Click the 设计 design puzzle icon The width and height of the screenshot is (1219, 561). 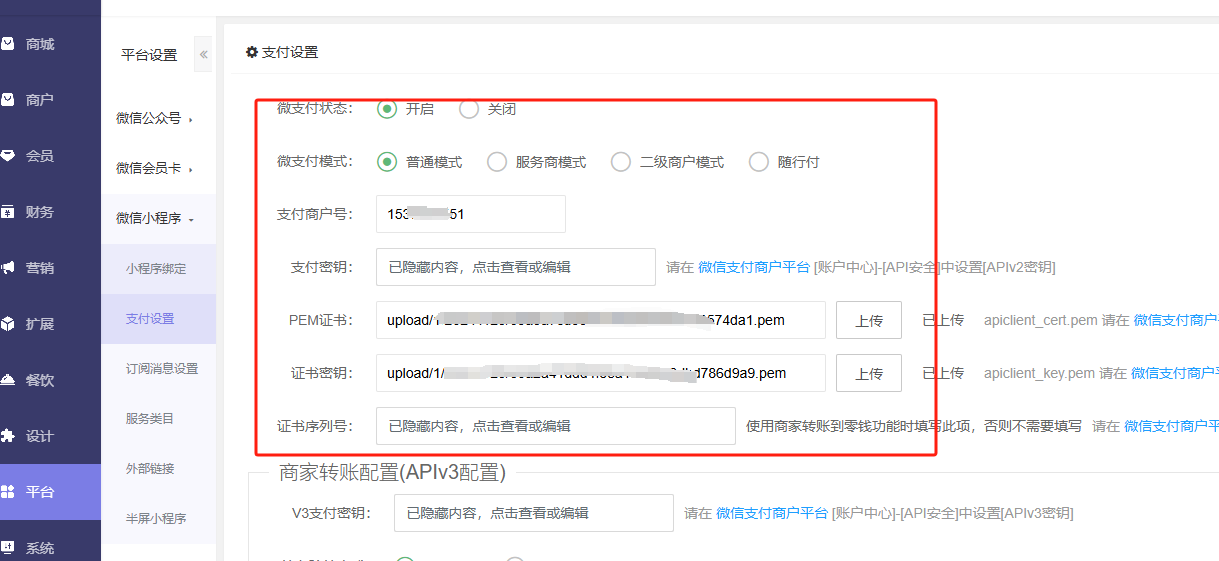tap(8, 436)
